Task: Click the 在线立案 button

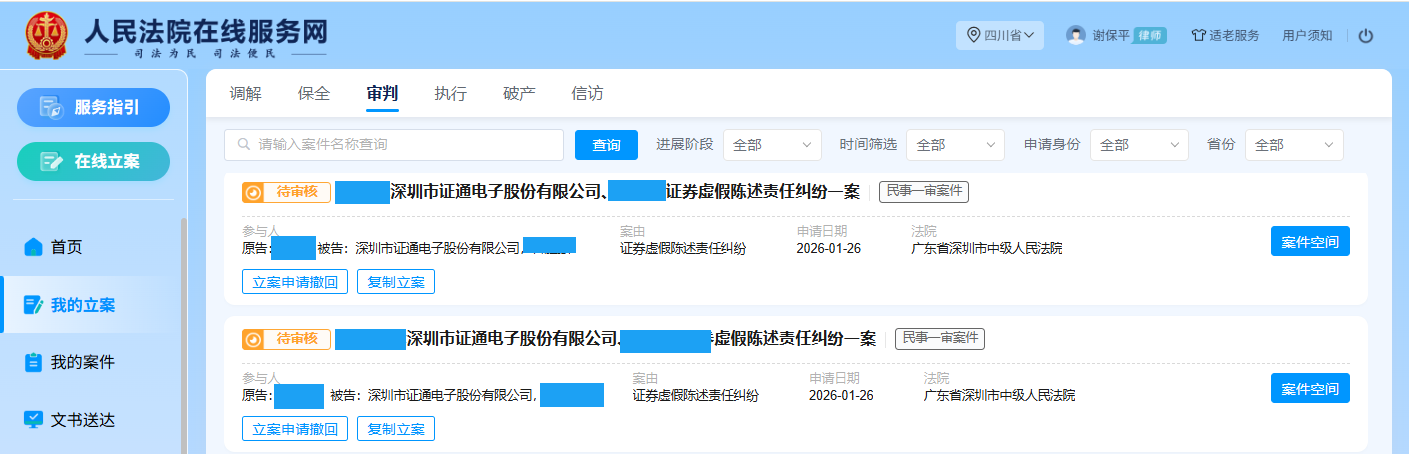Action: pos(93,161)
